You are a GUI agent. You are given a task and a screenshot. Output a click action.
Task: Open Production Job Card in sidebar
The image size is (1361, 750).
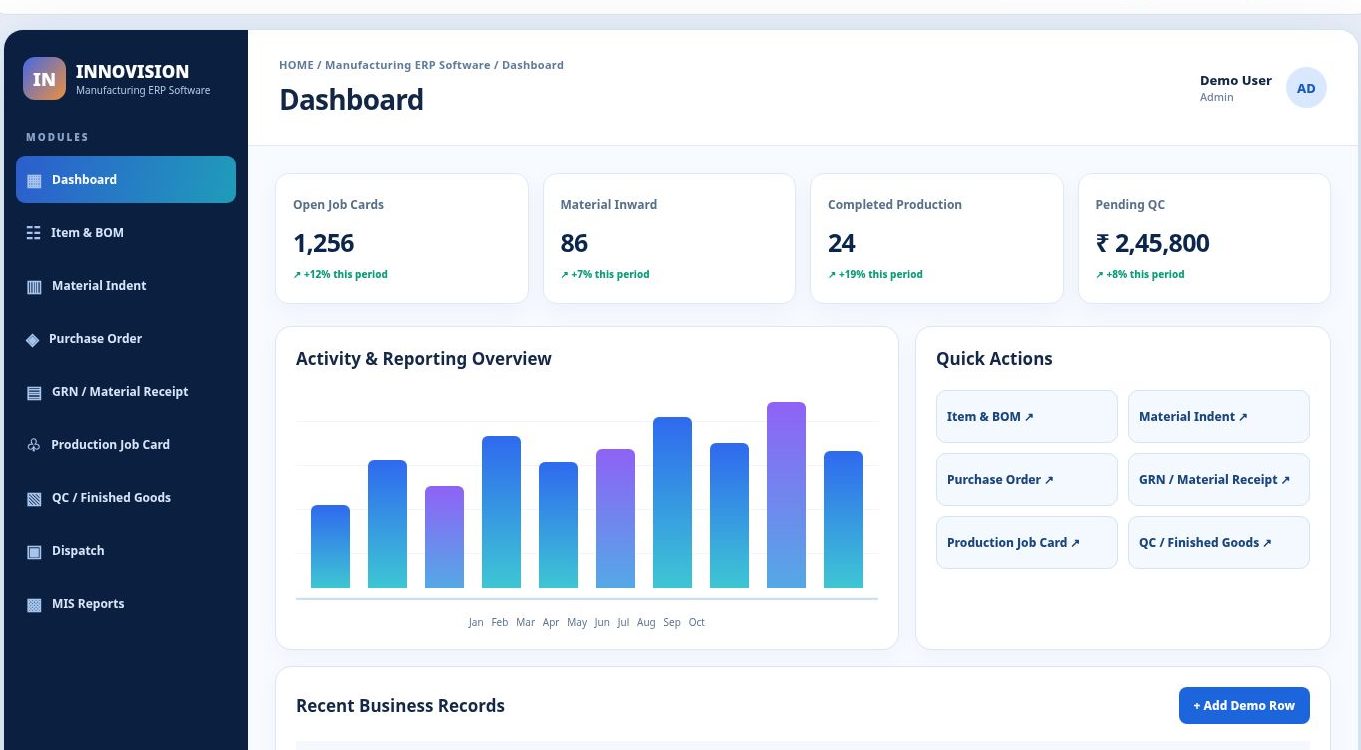pos(126,445)
